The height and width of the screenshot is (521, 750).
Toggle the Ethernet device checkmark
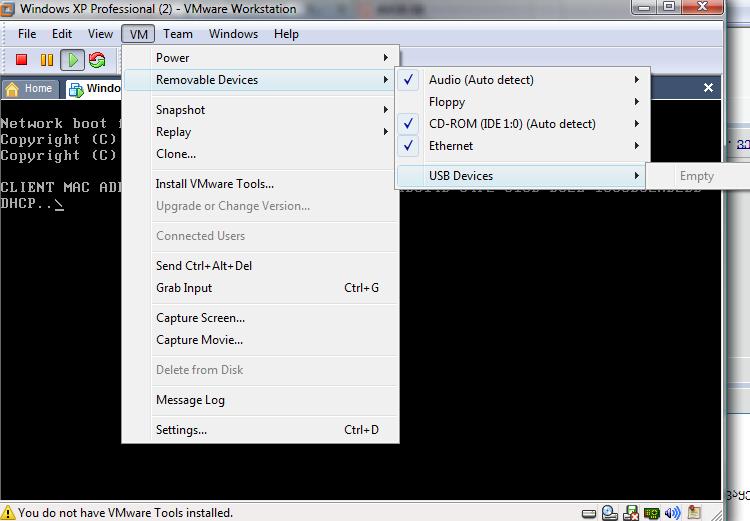click(x=408, y=145)
